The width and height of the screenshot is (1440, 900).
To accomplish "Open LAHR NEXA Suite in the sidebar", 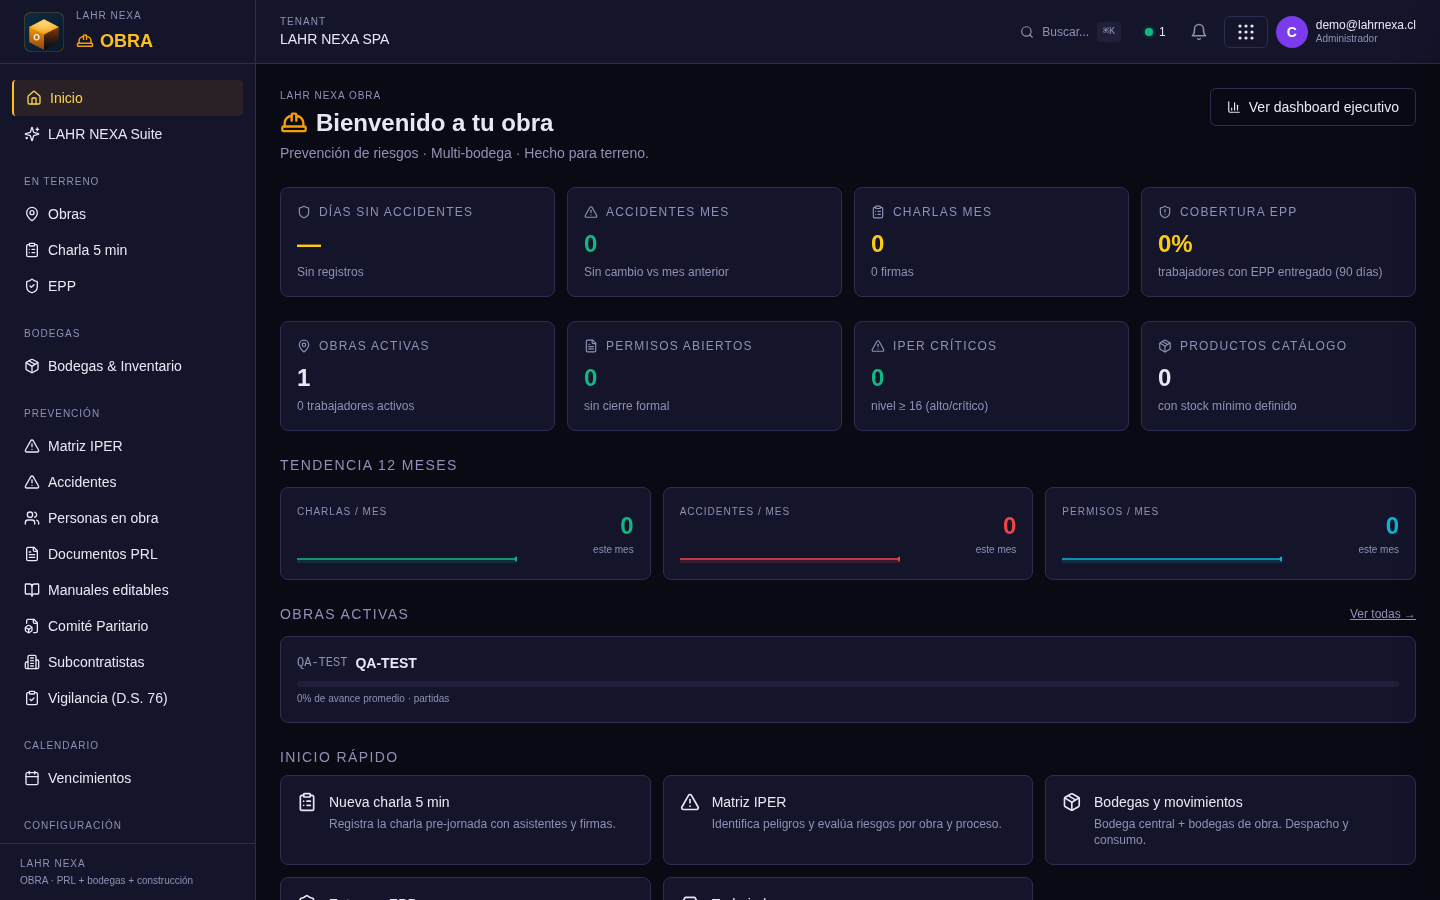I will (128, 134).
